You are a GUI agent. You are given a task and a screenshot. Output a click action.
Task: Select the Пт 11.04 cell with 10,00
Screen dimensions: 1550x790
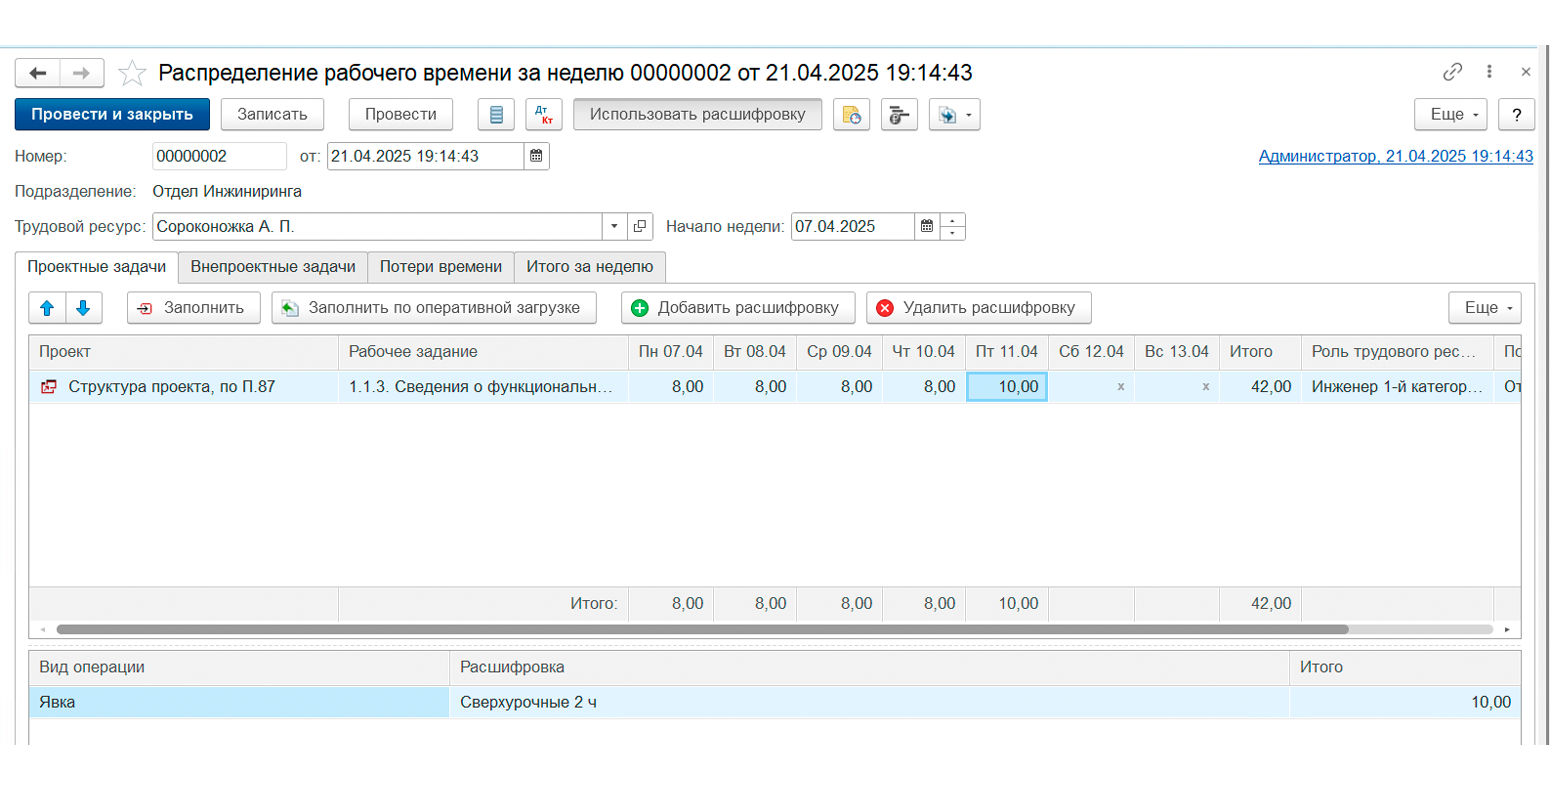click(x=1006, y=387)
